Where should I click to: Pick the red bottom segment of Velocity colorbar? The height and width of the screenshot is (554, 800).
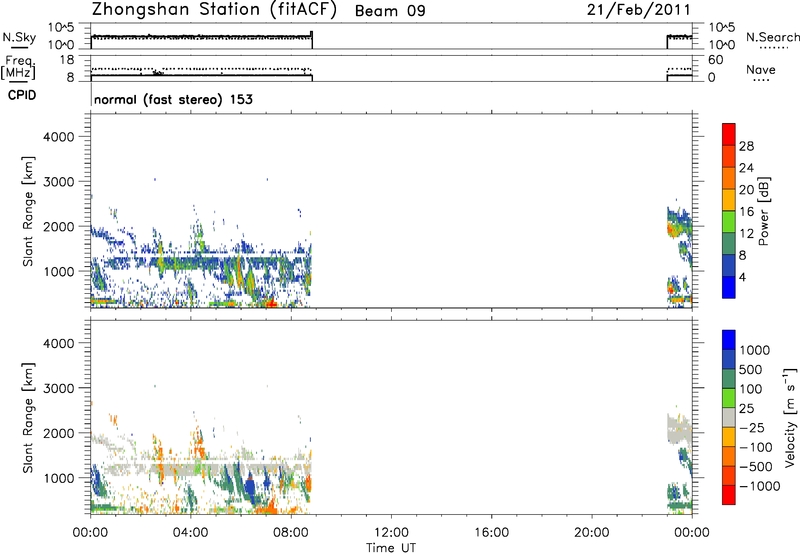(x=729, y=495)
